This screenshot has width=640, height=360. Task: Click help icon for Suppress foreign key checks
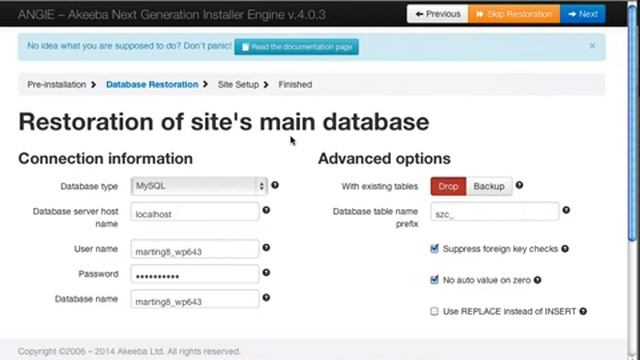(x=565, y=249)
